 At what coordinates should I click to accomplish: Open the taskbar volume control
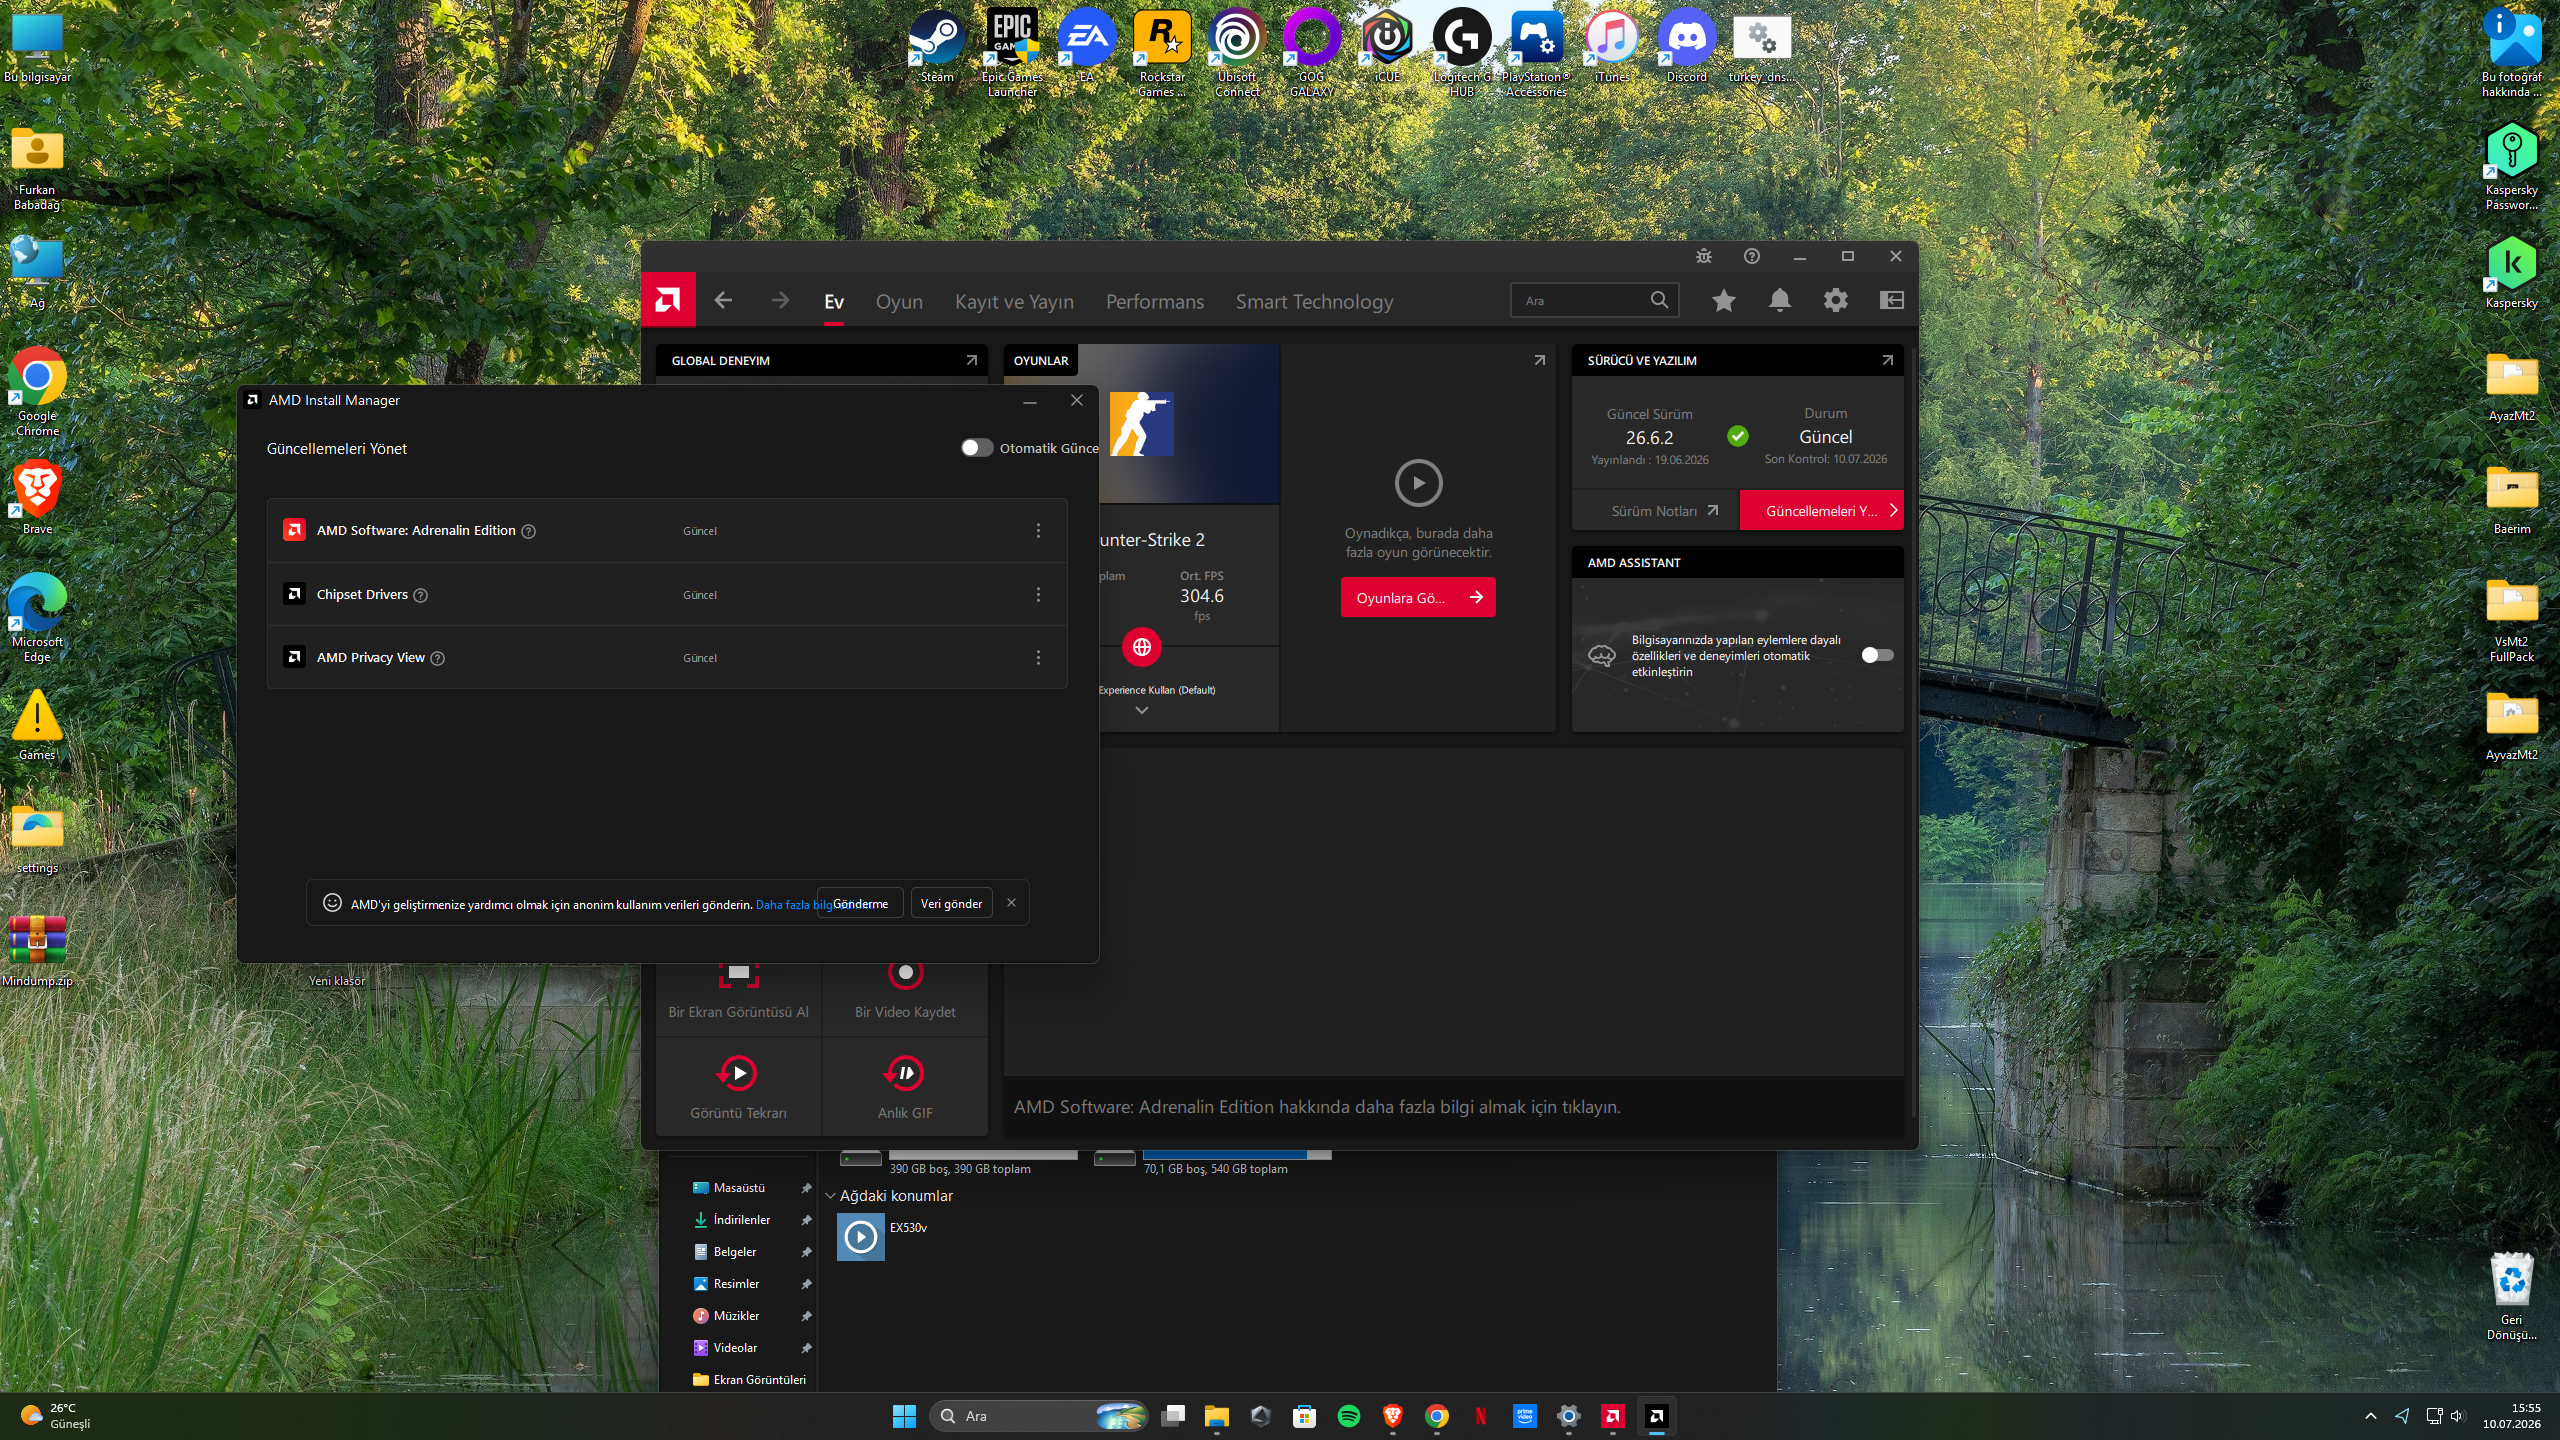(2458, 1416)
